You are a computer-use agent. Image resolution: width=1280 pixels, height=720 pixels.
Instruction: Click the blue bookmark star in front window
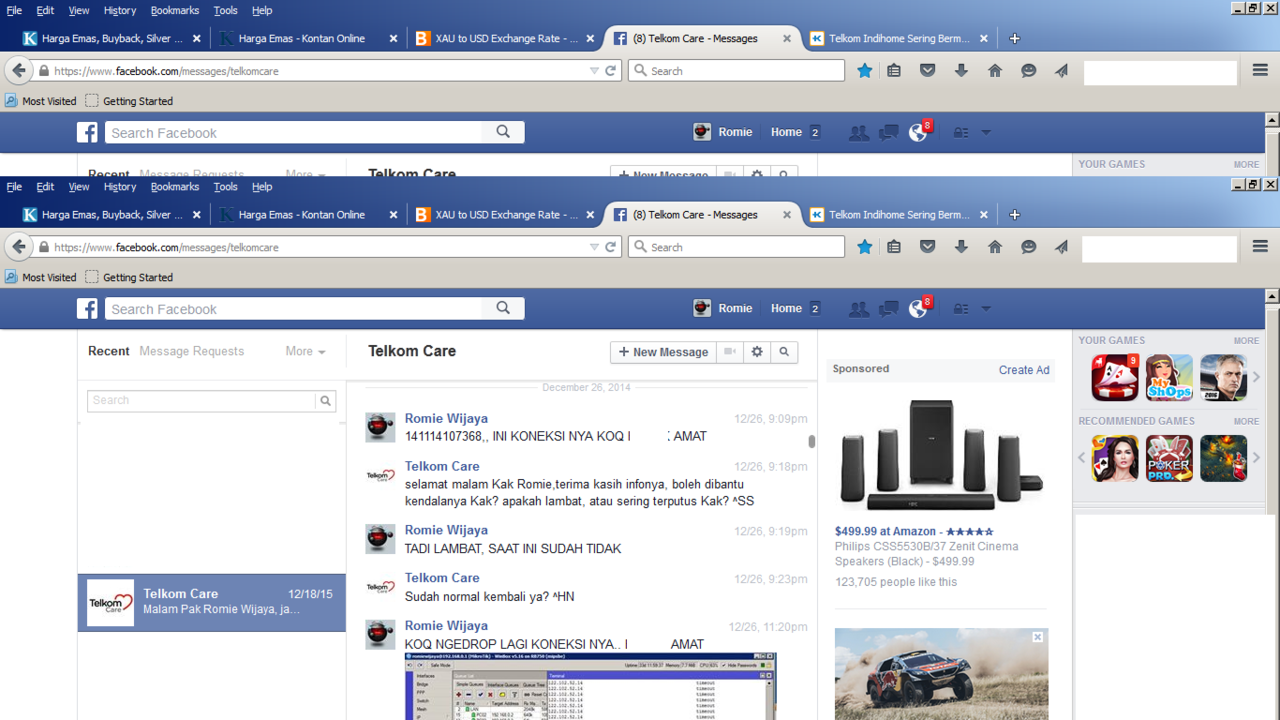point(865,247)
